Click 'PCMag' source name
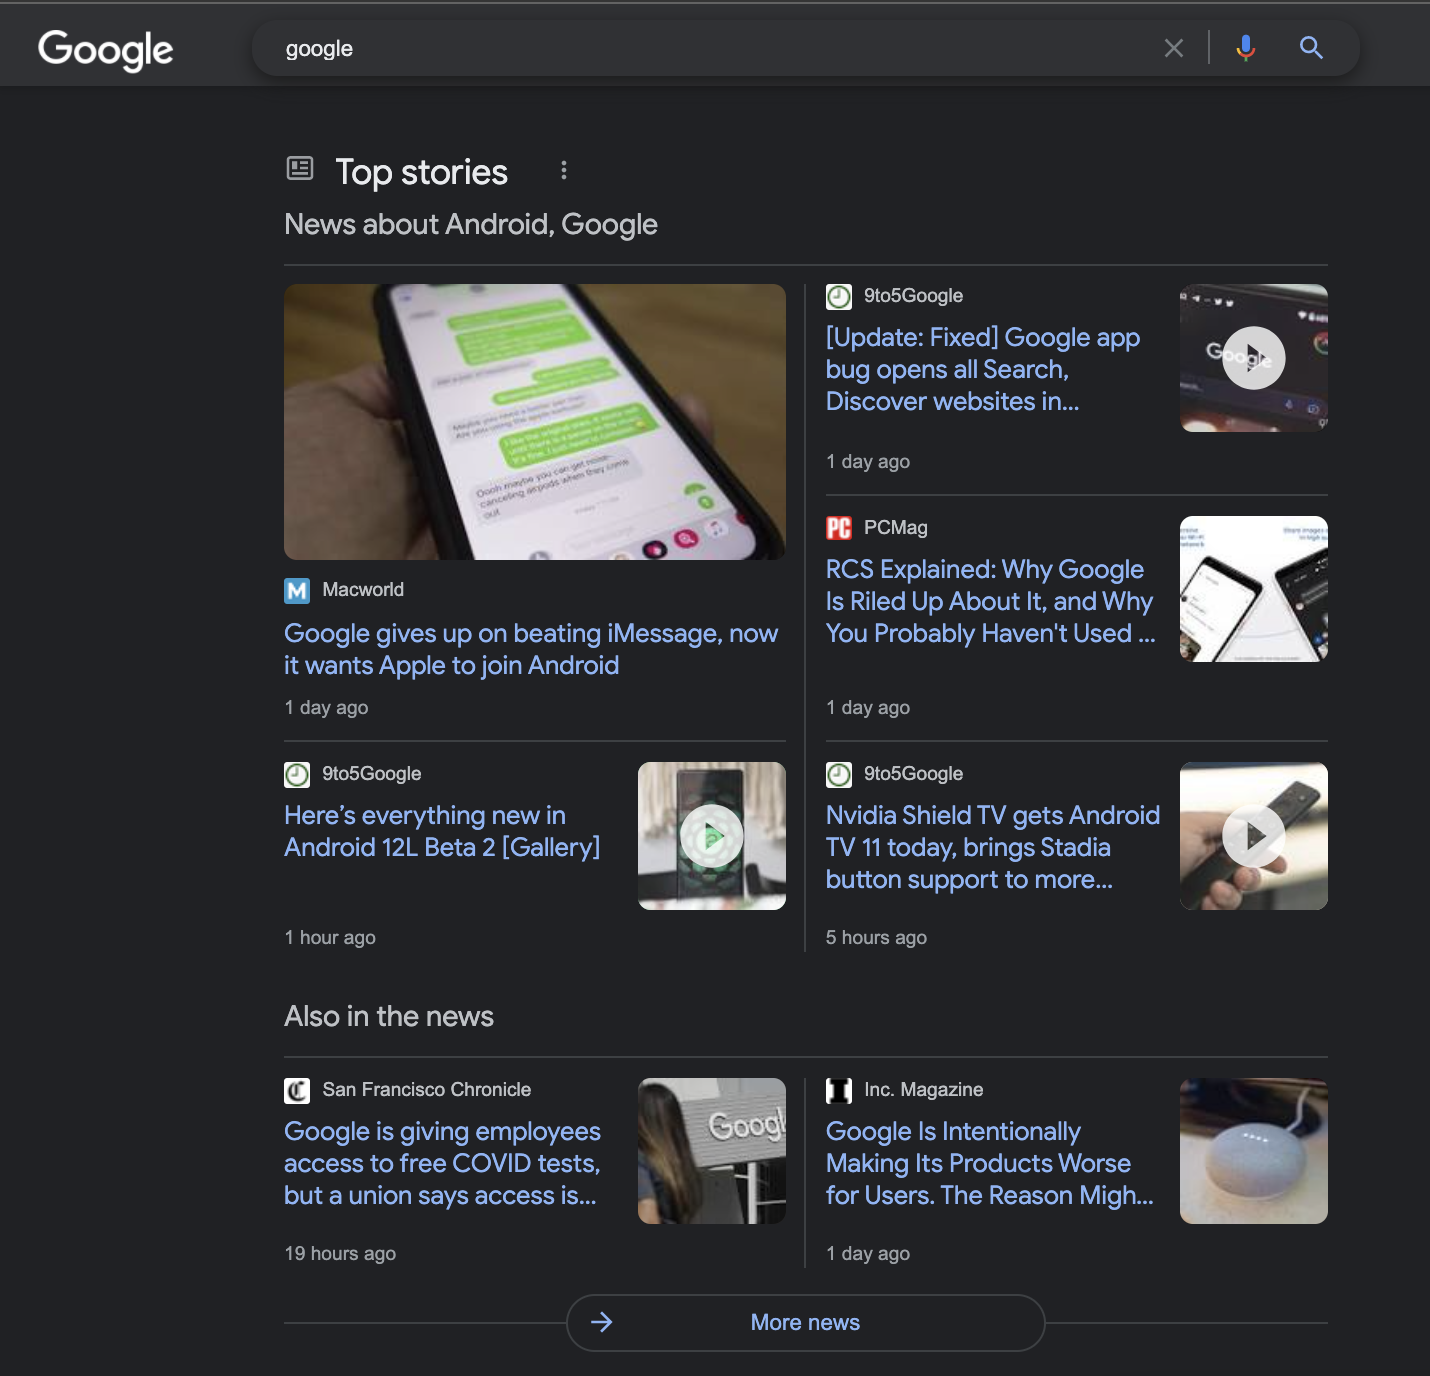The image size is (1430, 1376). [896, 528]
